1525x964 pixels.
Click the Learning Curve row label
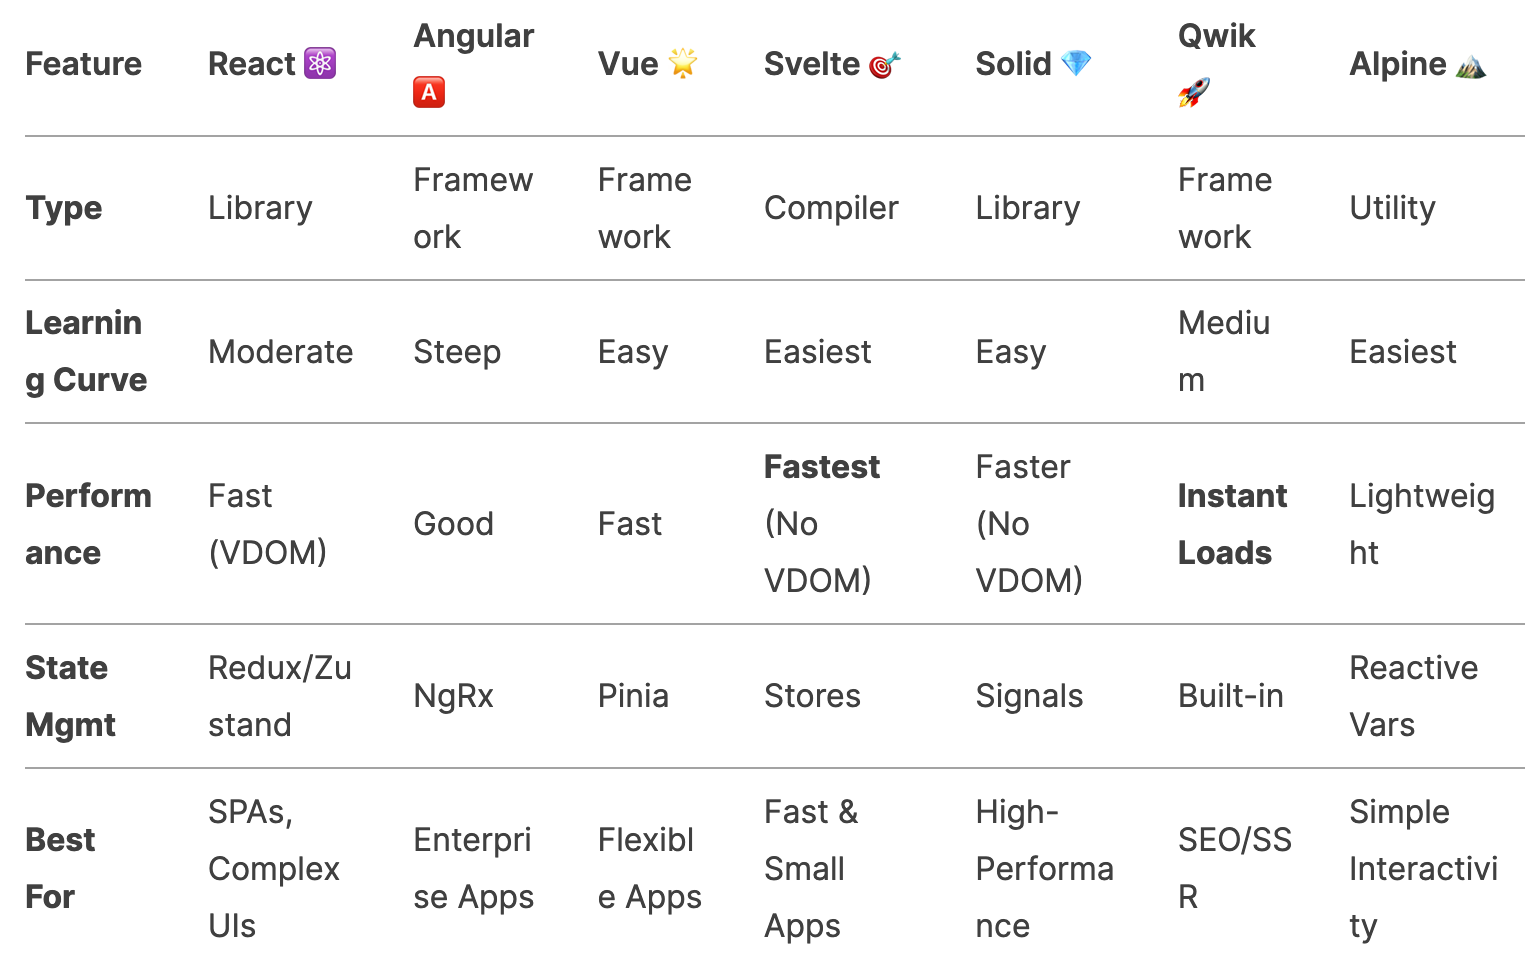point(86,351)
